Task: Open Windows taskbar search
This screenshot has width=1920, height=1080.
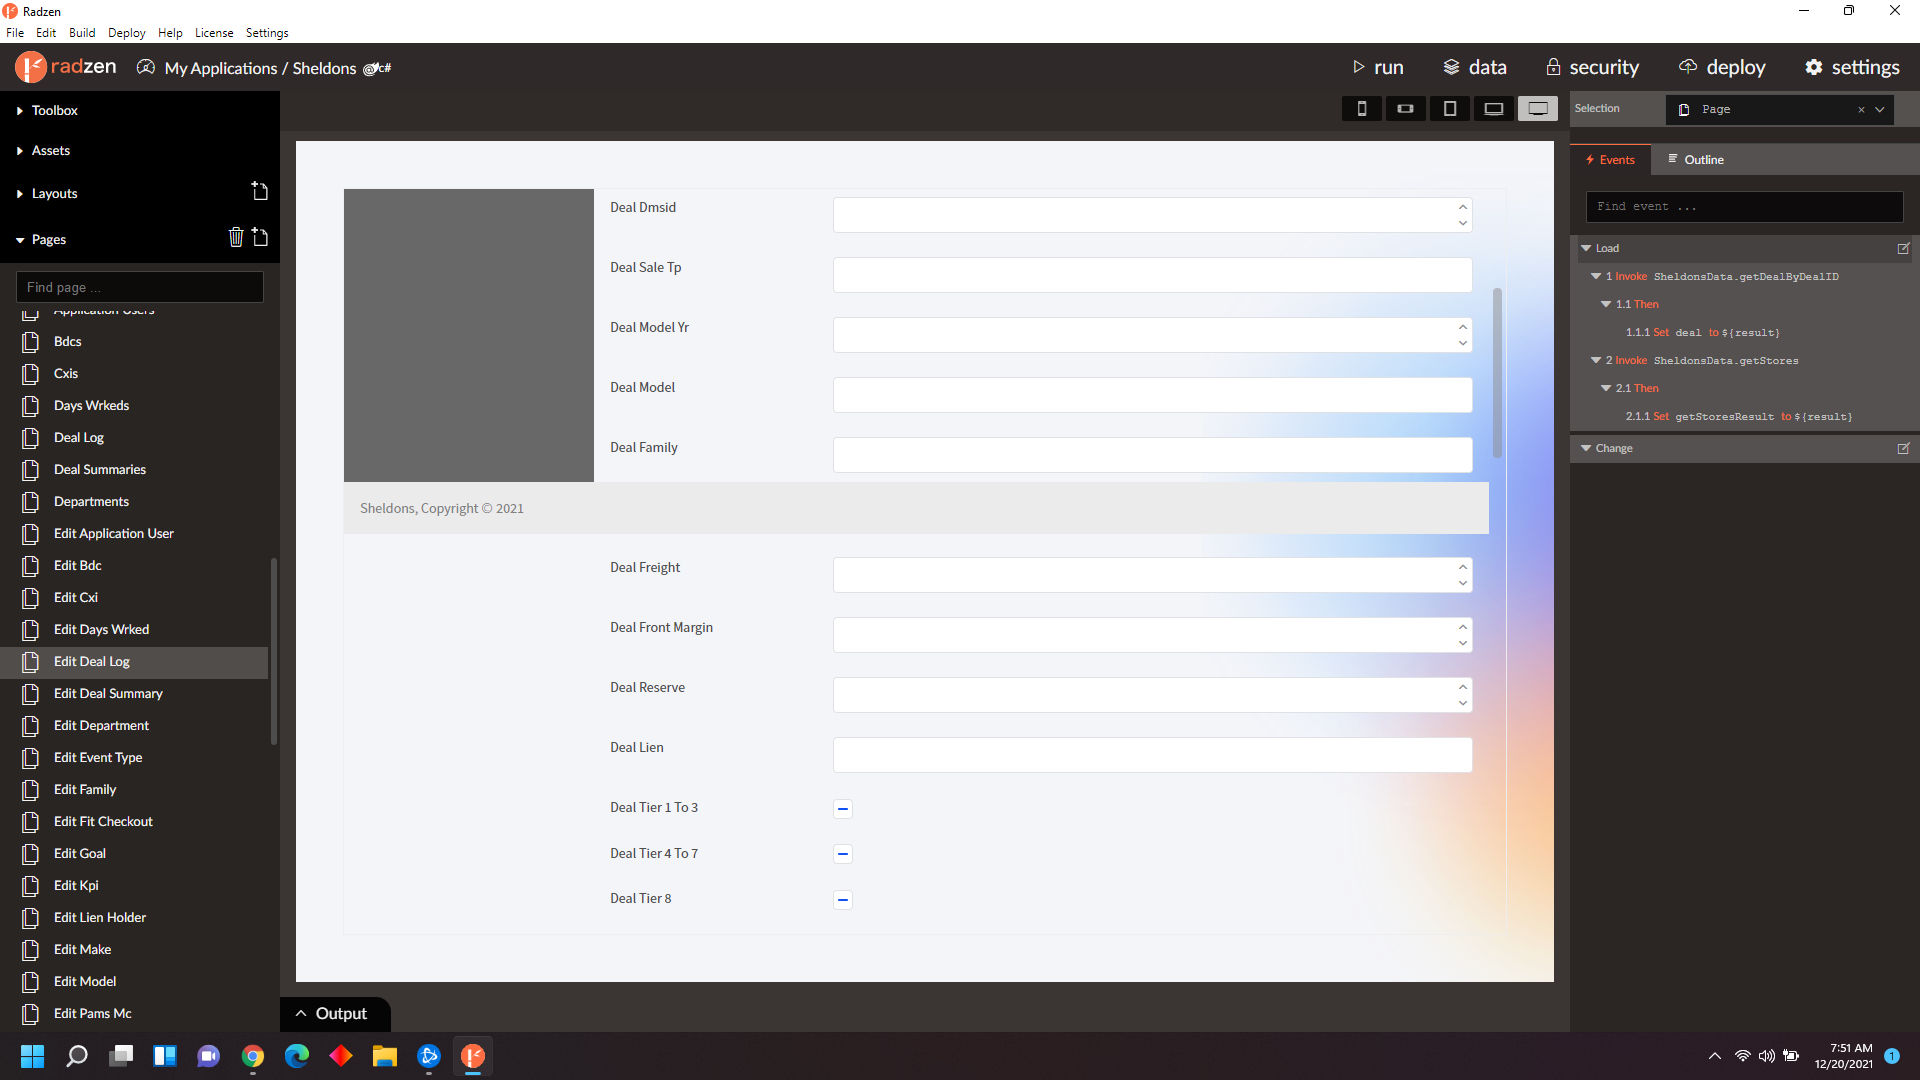Action: (x=77, y=1056)
